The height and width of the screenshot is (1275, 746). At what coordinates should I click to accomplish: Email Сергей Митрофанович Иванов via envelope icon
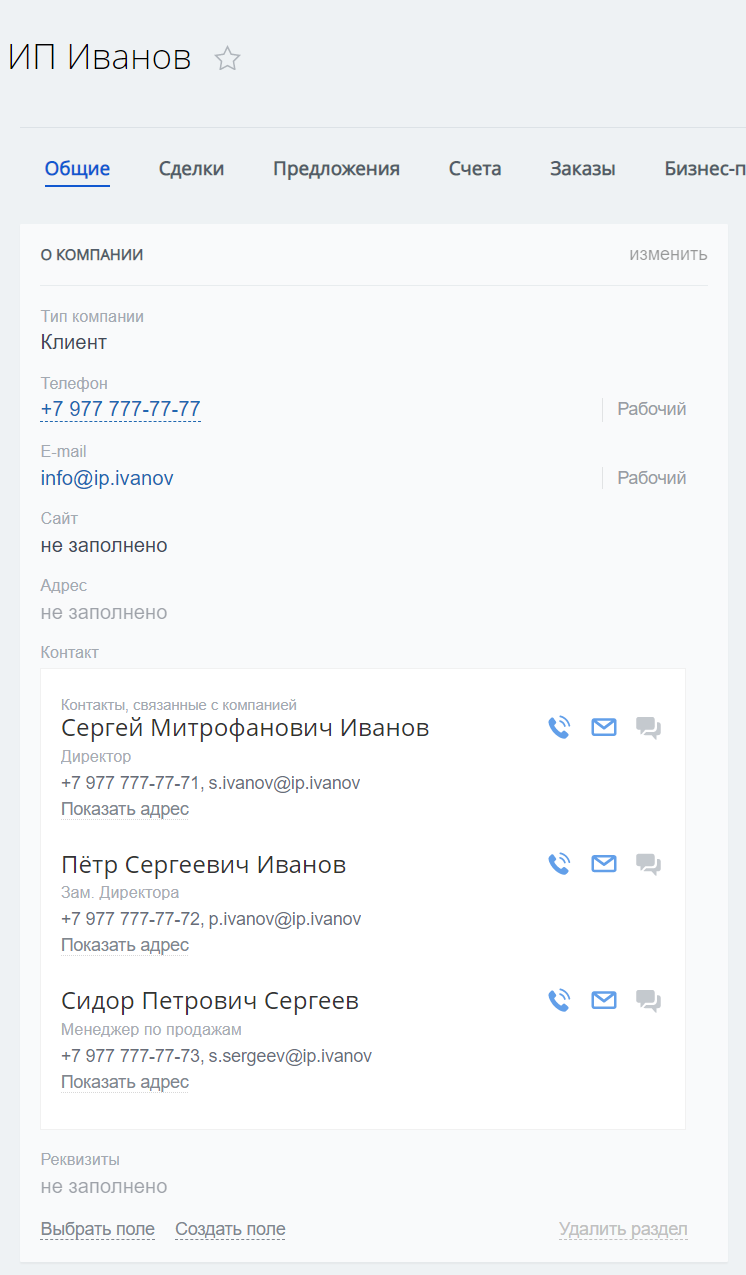coord(604,728)
